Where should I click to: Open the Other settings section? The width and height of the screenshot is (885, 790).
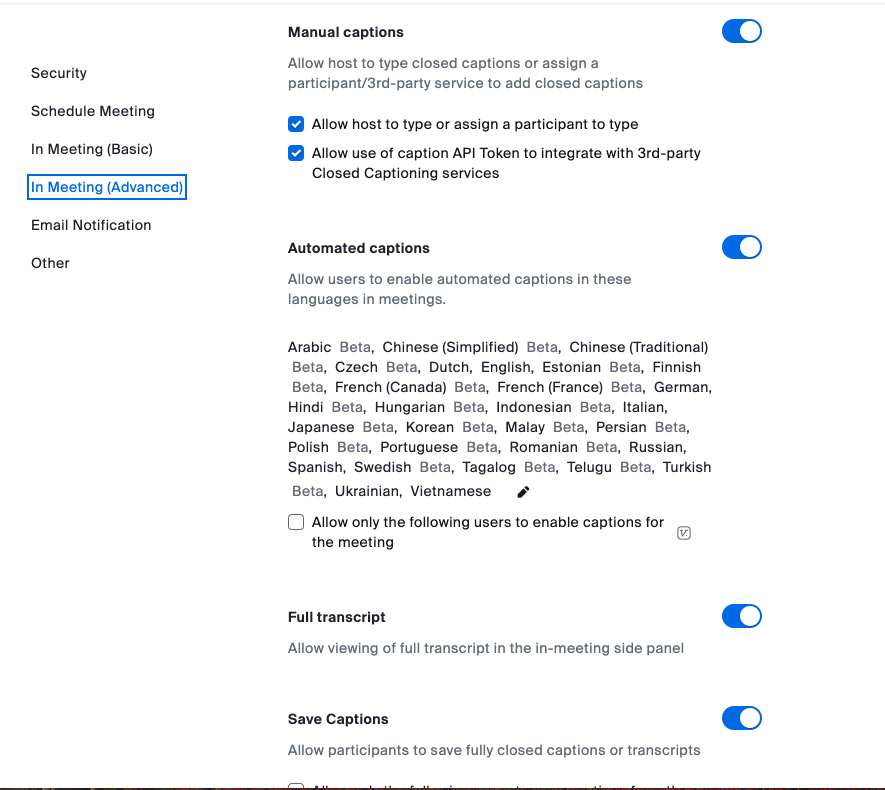click(50, 263)
